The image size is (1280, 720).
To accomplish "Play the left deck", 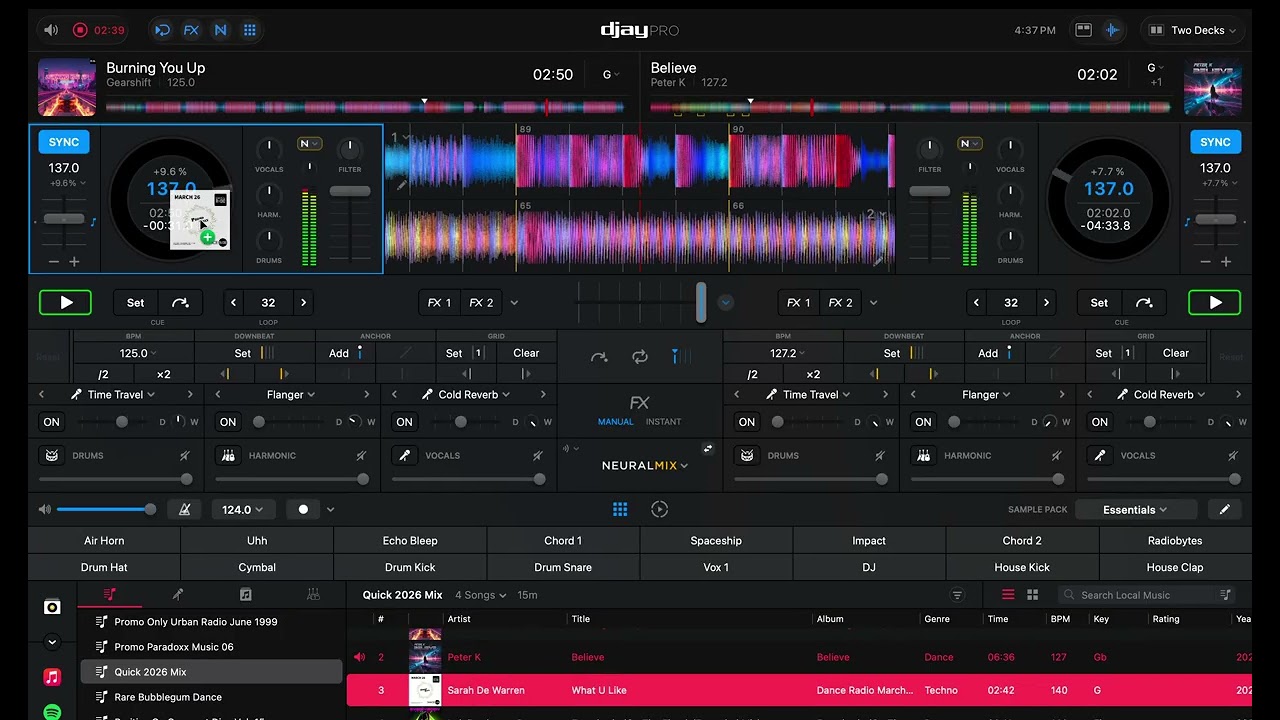I will pos(66,302).
